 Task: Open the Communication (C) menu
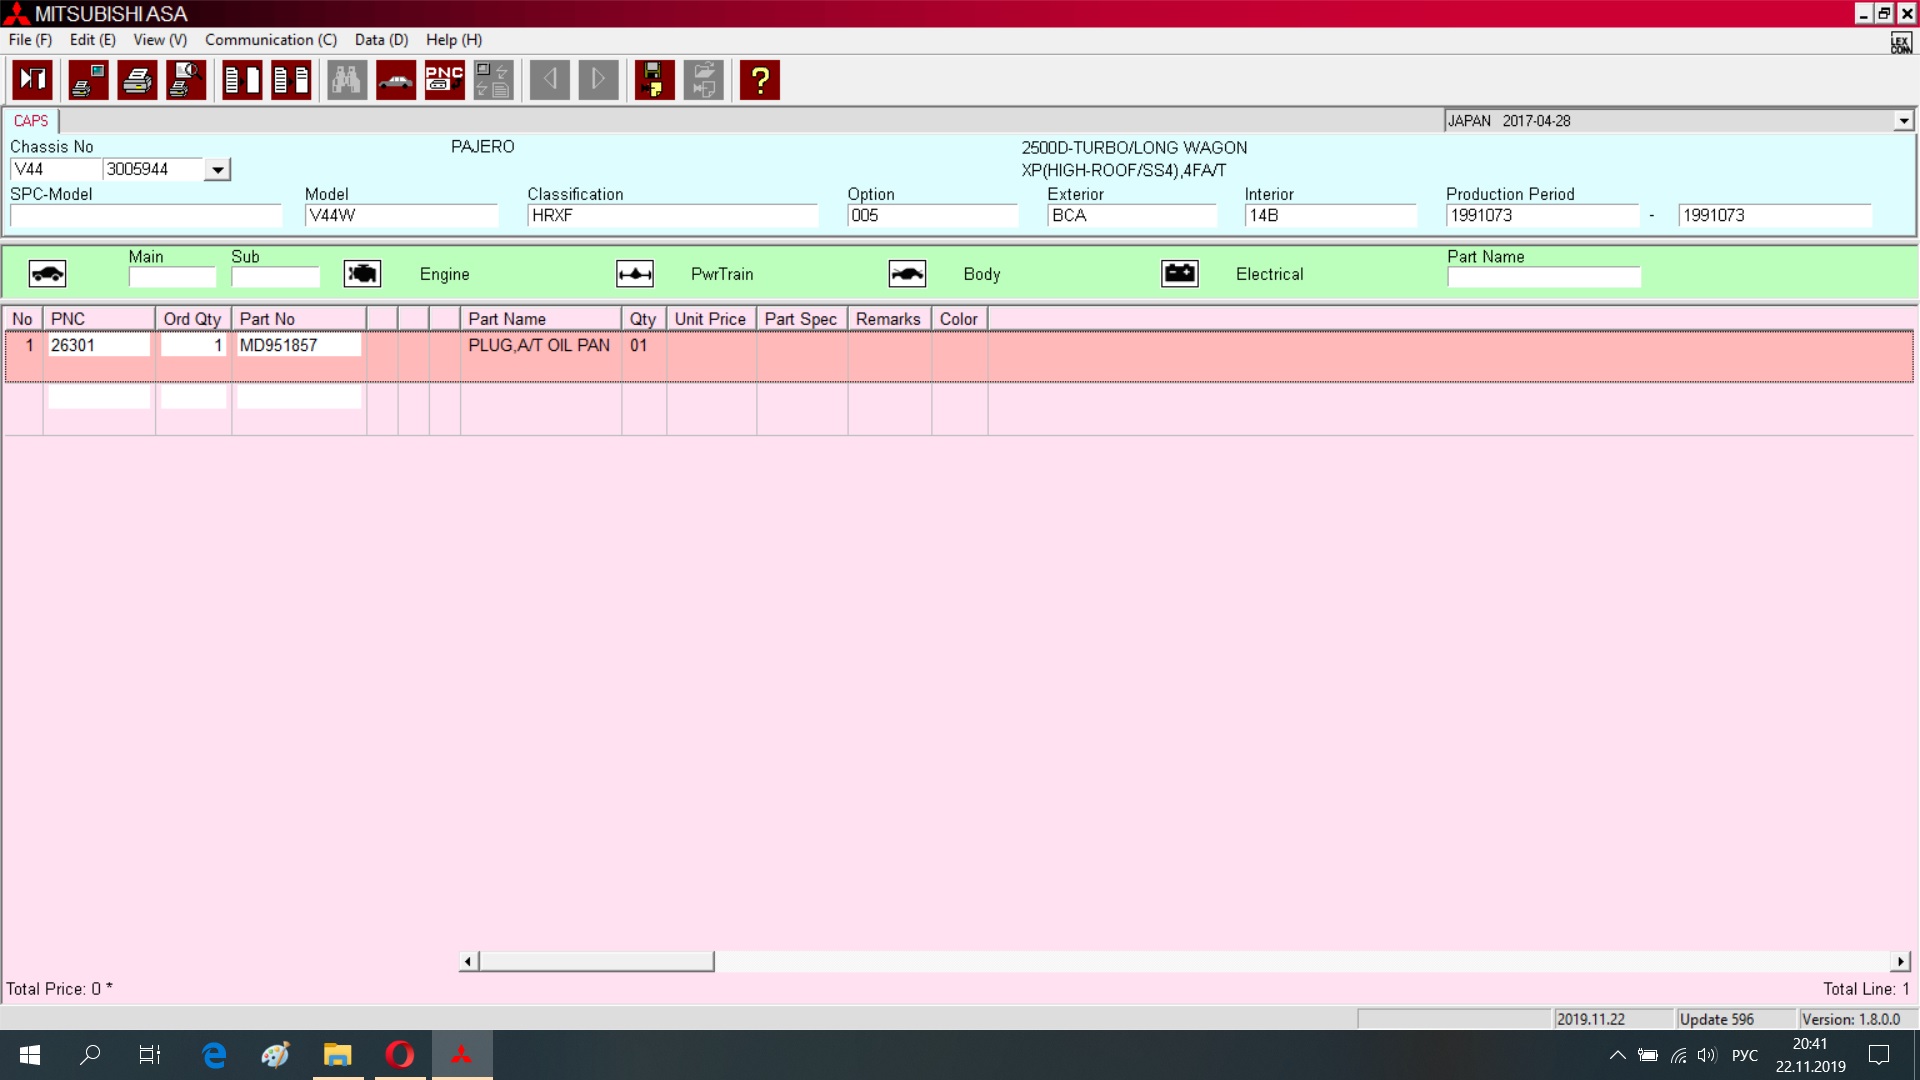(x=271, y=40)
